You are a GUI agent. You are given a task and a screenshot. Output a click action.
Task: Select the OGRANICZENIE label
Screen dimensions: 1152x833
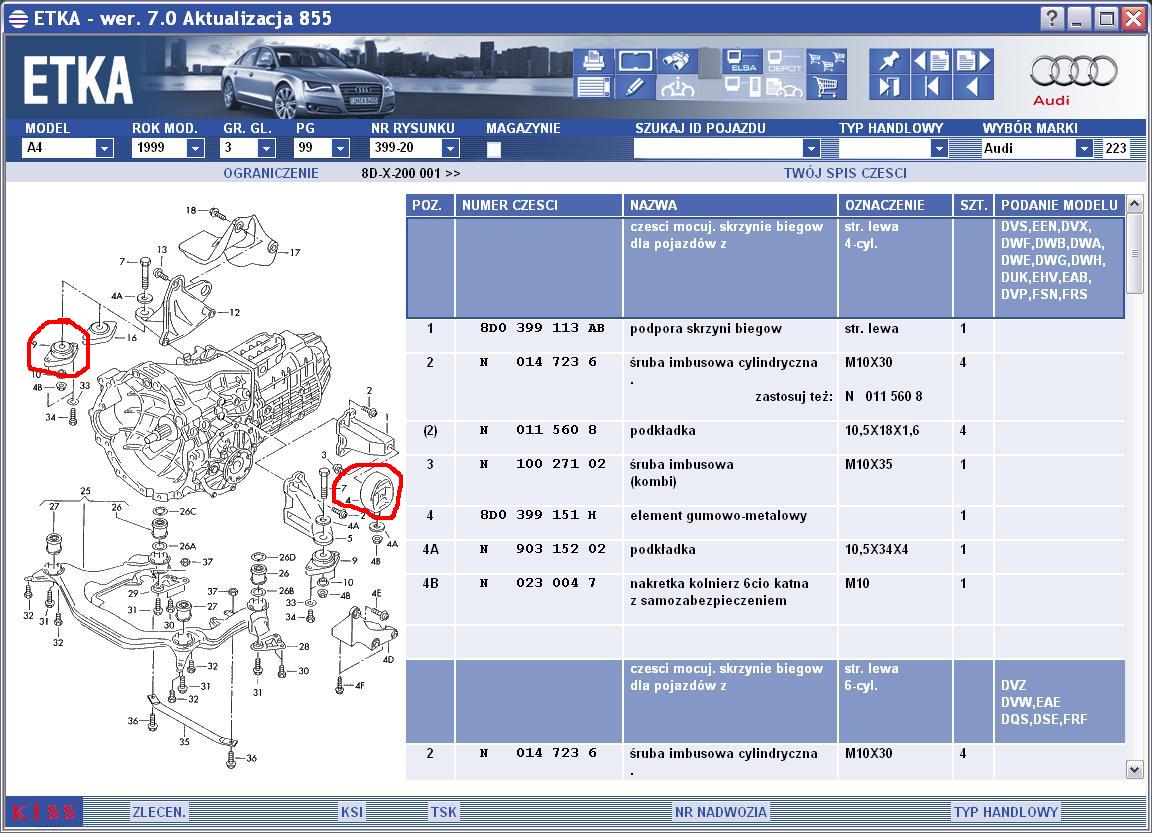pos(271,173)
